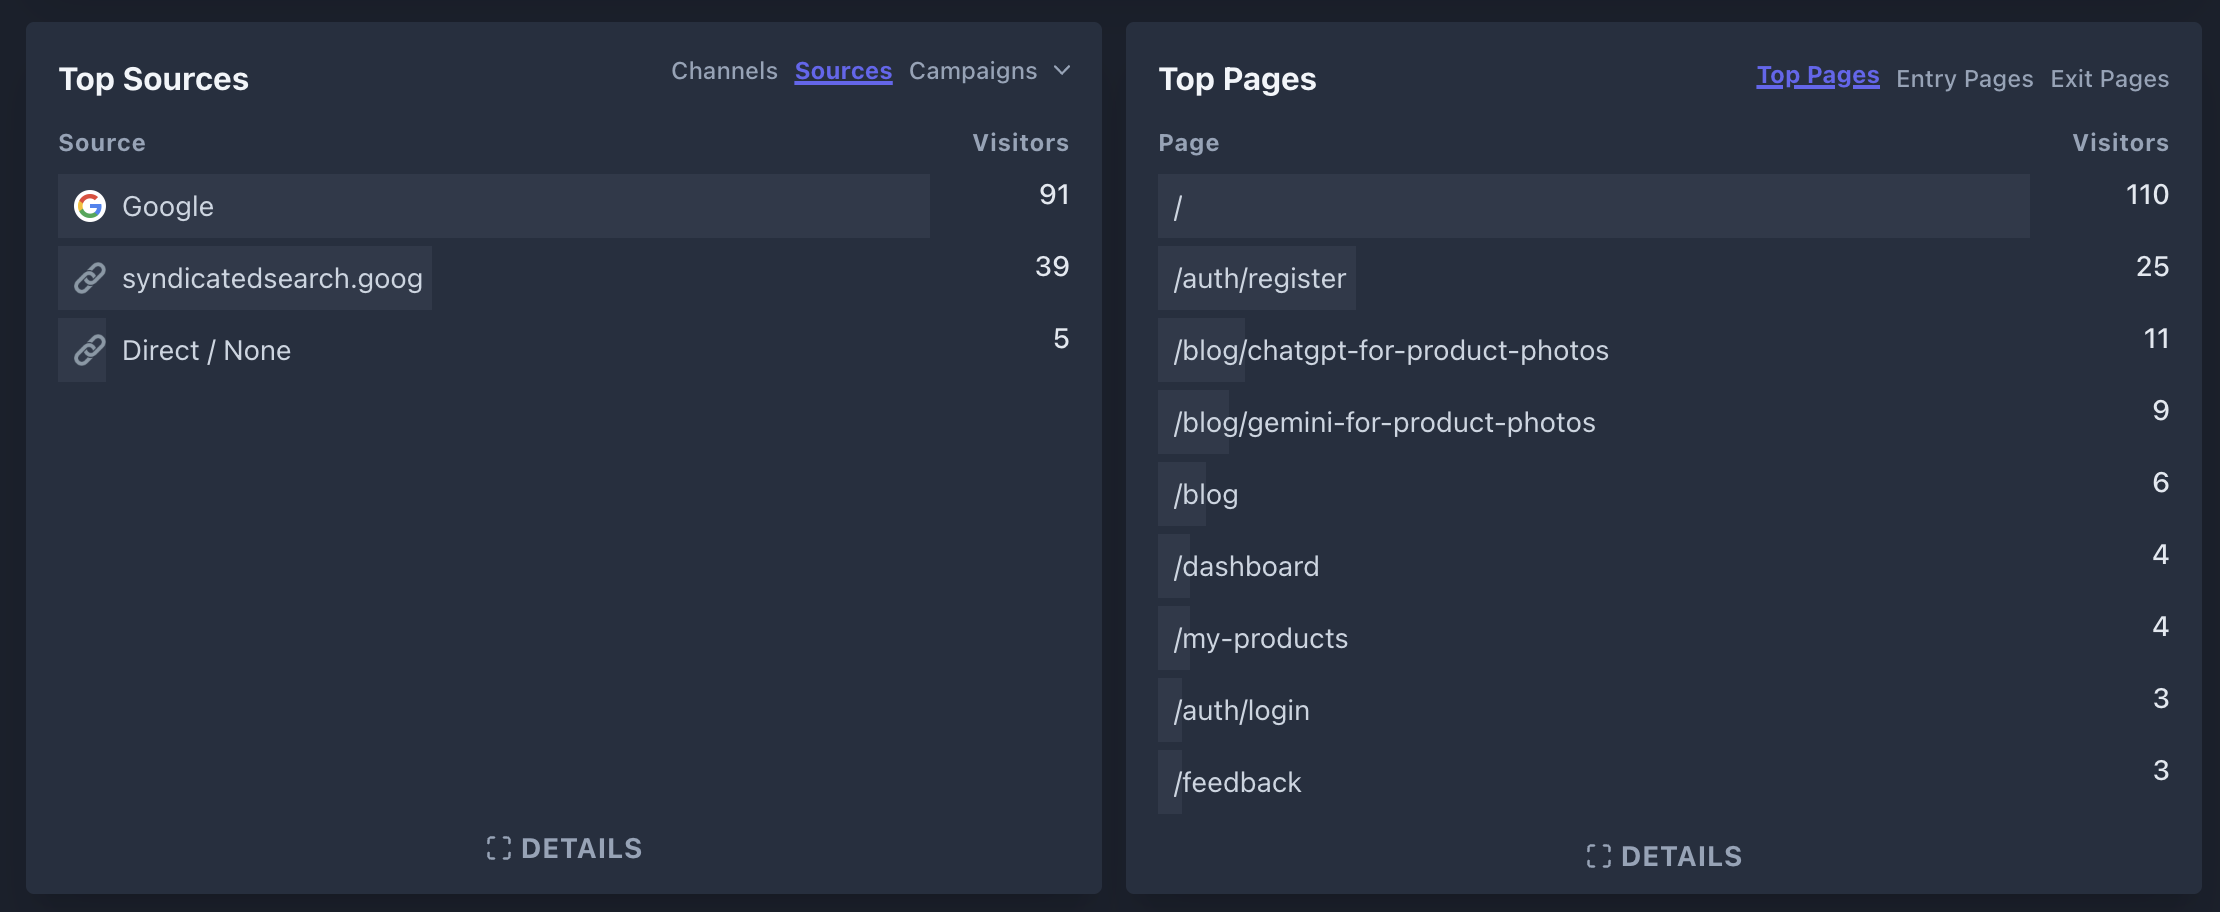Show the Exit Pages tab

(x=2109, y=79)
